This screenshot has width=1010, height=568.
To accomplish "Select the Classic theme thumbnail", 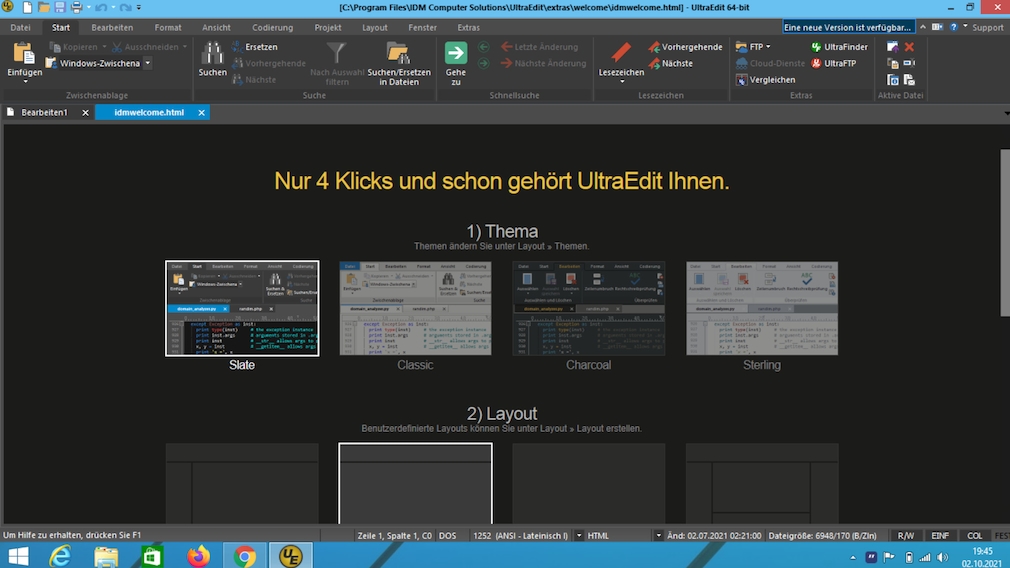I will pyautogui.click(x=415, y=308).
